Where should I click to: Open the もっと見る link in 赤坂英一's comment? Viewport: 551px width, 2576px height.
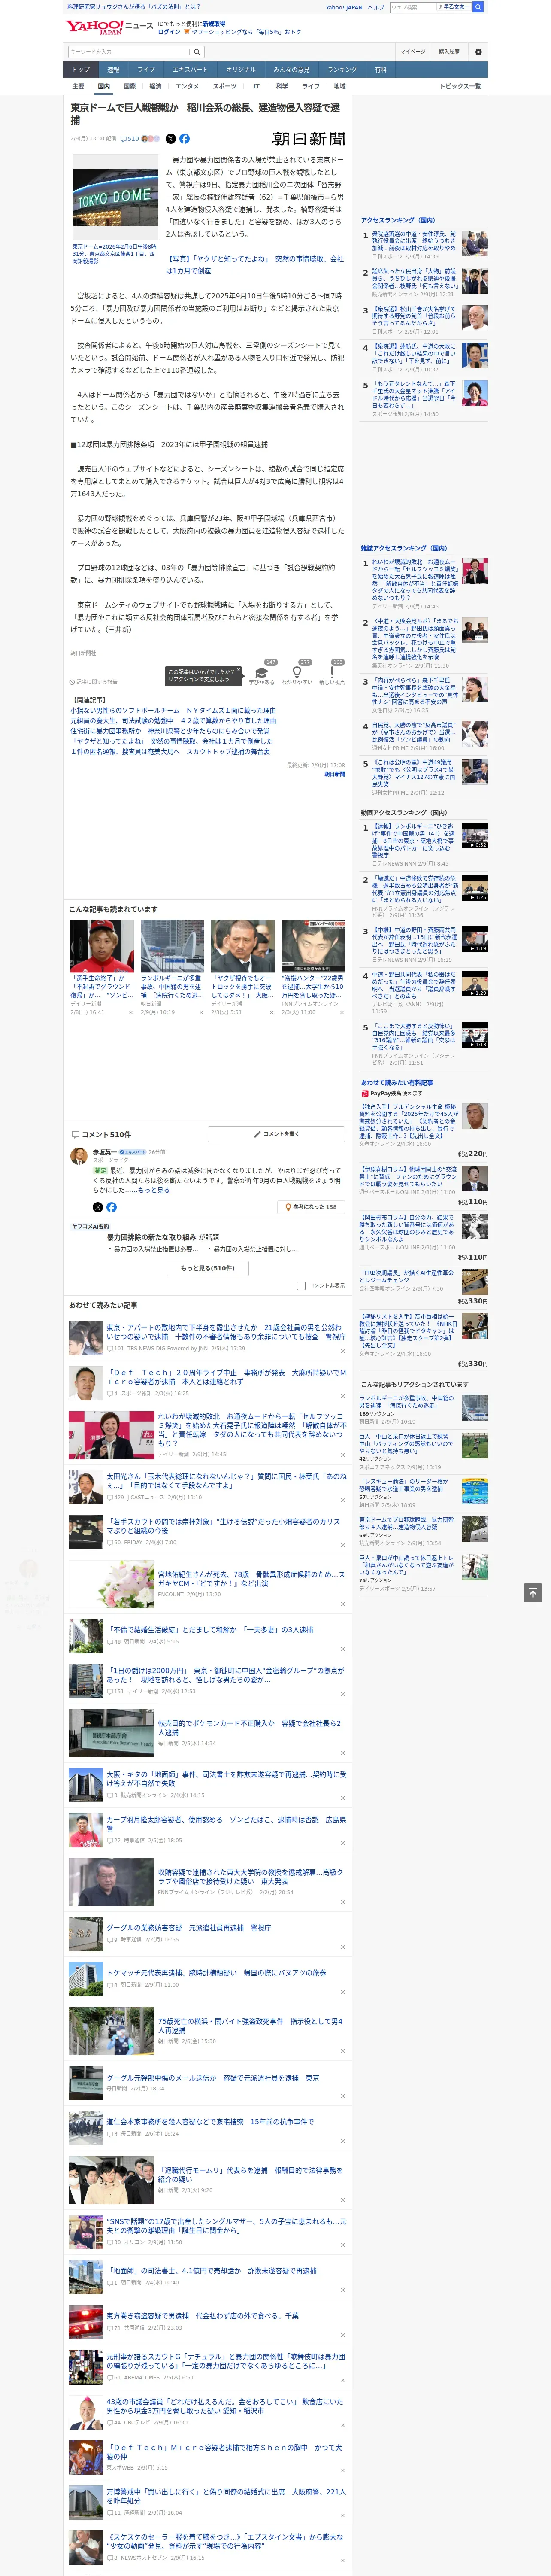pyautogui.click(x=153, y=1190)
